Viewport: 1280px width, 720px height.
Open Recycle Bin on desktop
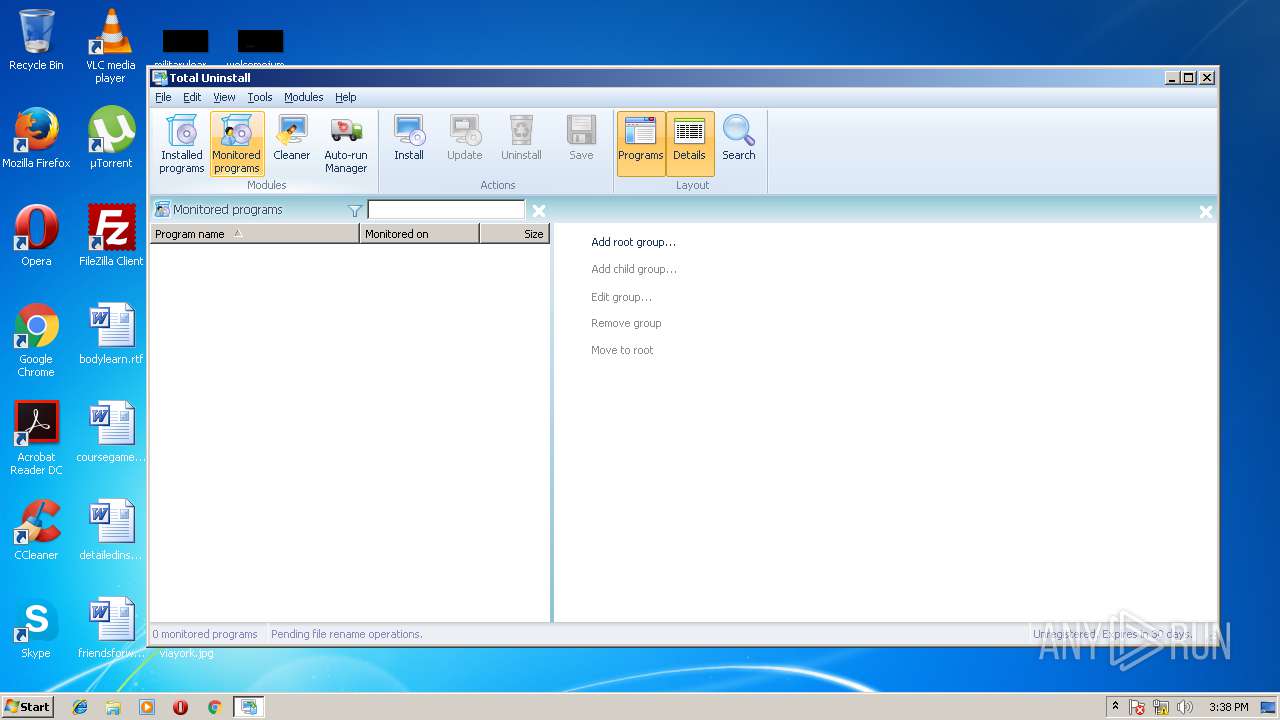click(x=36, y=40)
